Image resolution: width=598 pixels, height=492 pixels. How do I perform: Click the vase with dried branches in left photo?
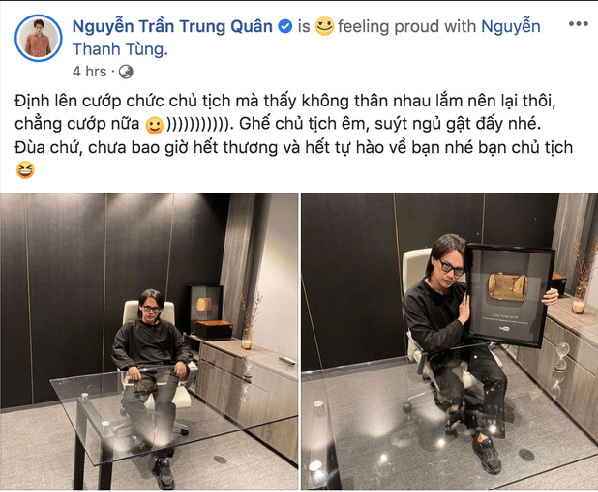point(248,322)
